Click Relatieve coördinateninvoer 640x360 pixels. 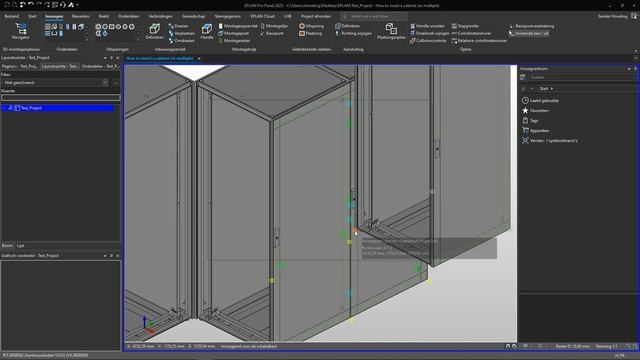coord(479,41)
